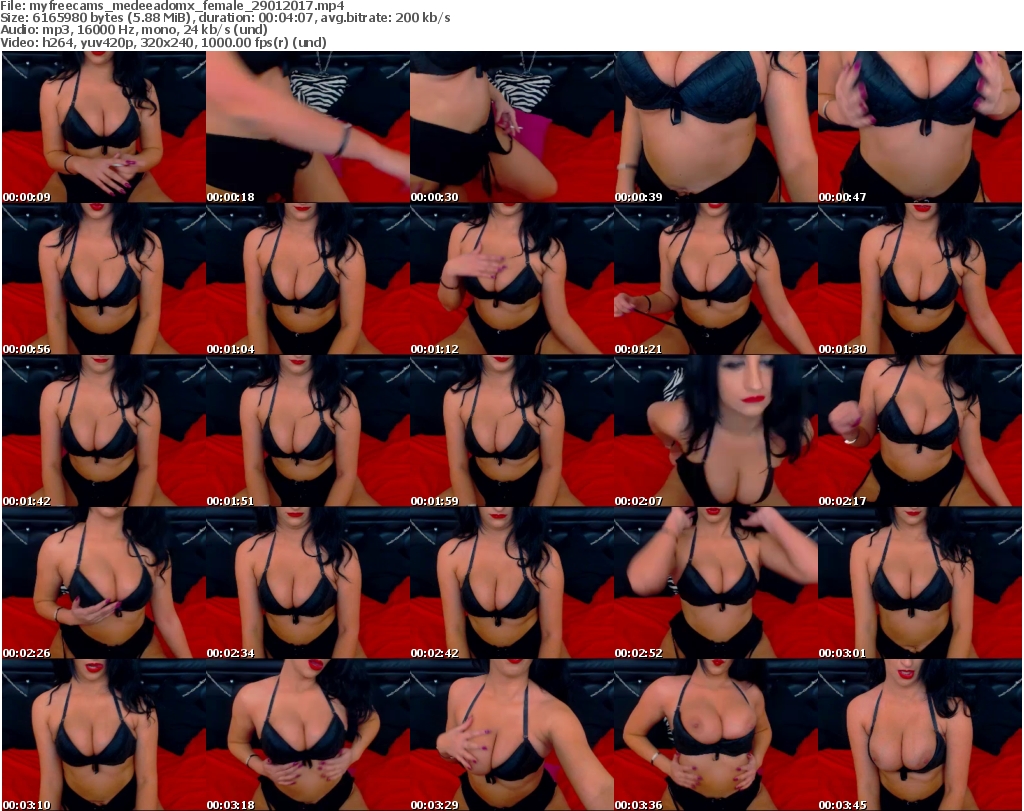This screenshot has width=1024, height=811.
Task: Open the frame stamped 00:03:45
Action: 920,735
